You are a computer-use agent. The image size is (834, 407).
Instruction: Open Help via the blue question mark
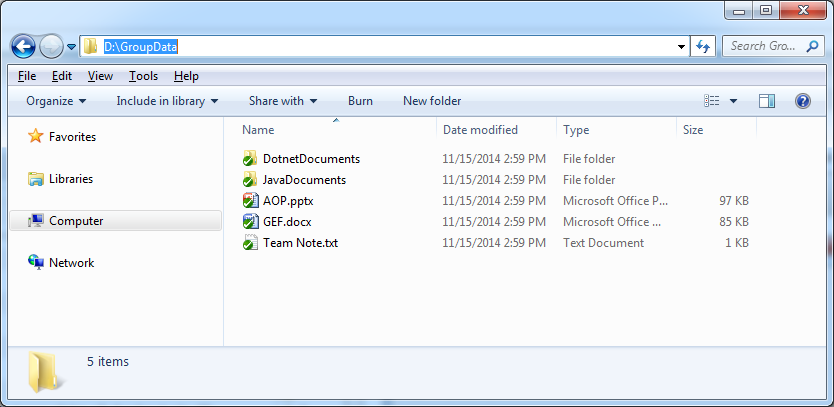803,101
